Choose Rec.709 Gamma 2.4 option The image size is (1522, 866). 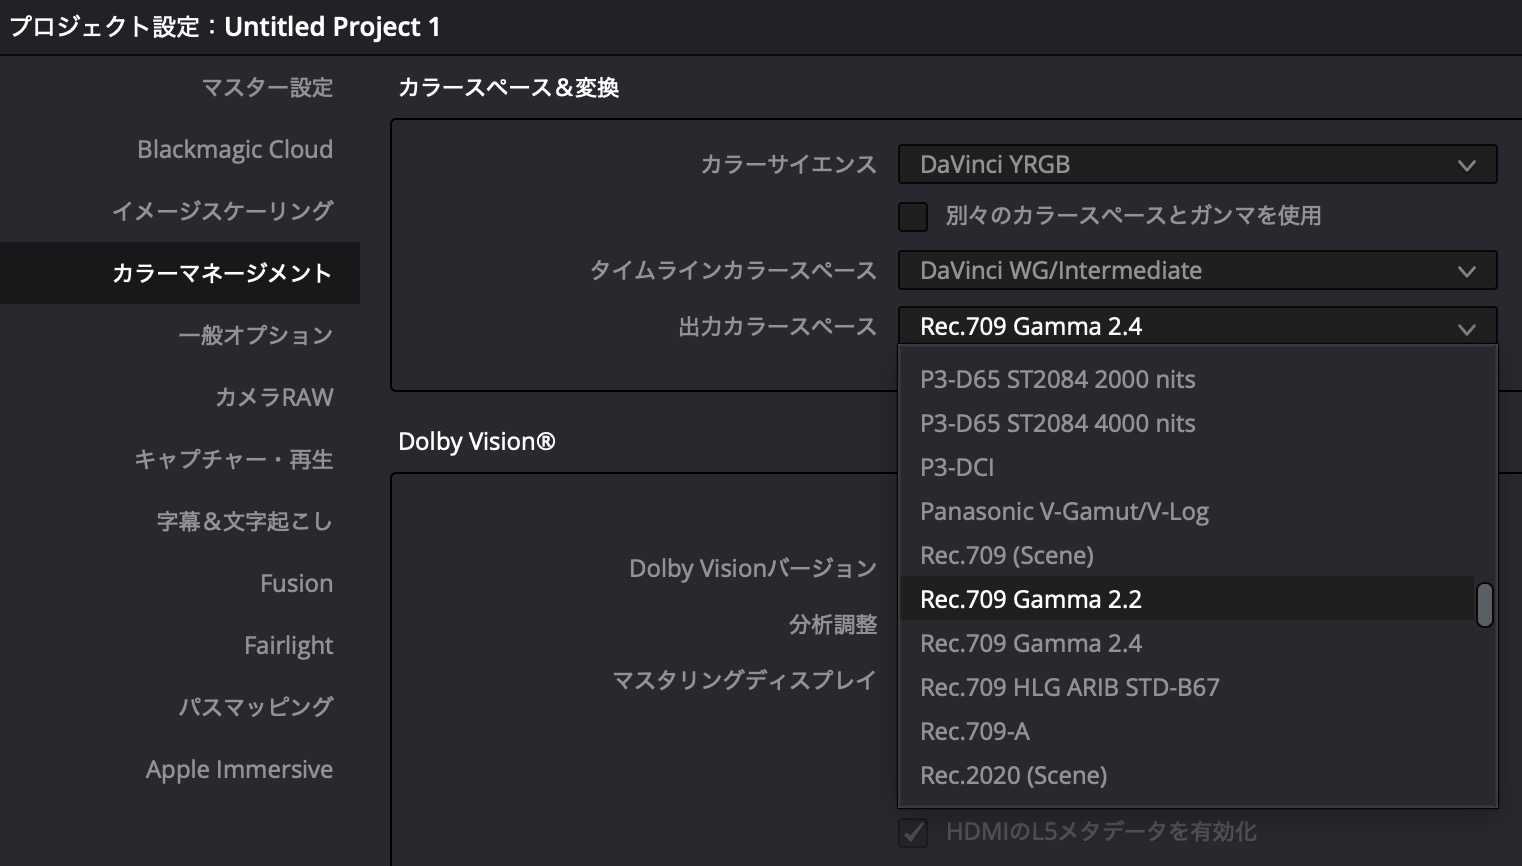(1030, 643)
